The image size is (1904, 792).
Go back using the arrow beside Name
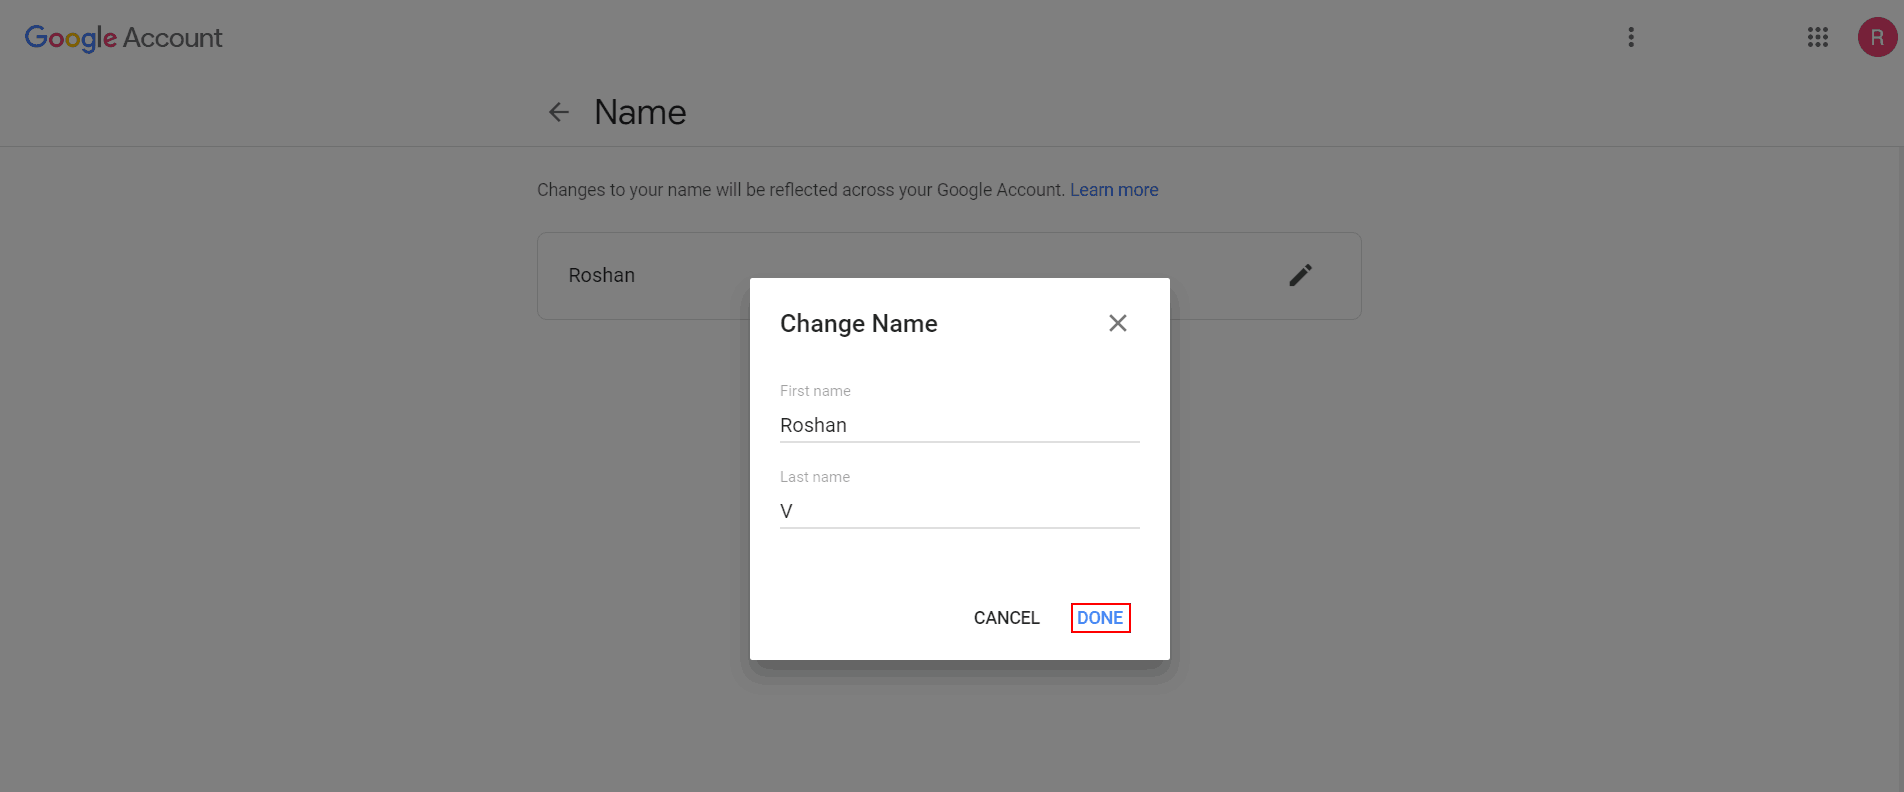(559, 112)
